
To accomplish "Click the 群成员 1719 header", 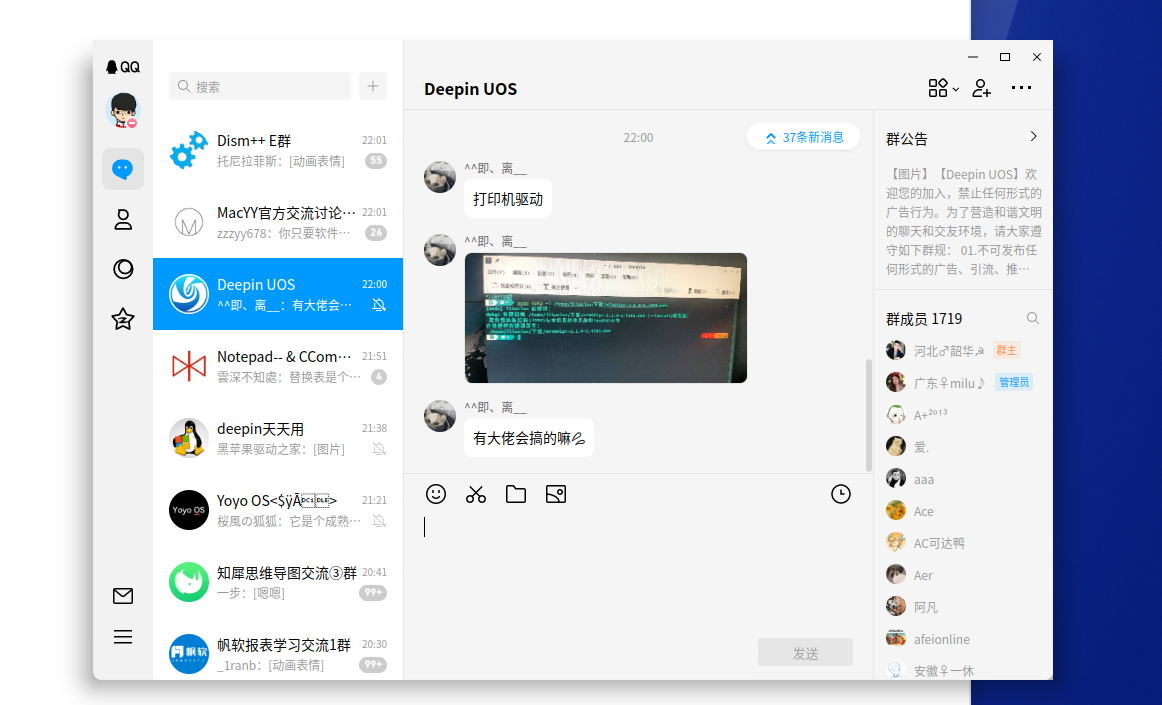I will (x=924, y=319).
